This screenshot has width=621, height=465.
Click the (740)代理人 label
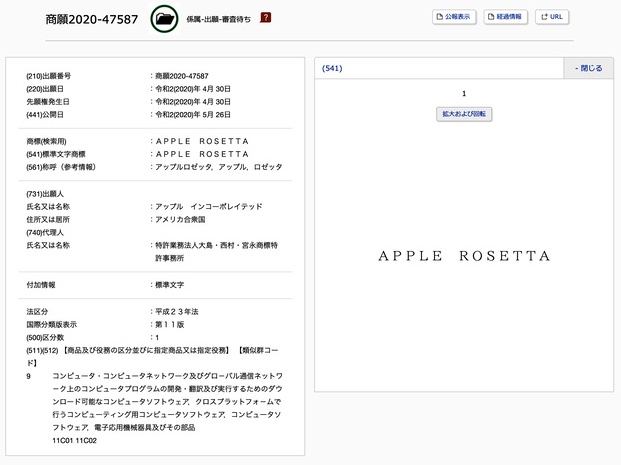click(45, 232)
